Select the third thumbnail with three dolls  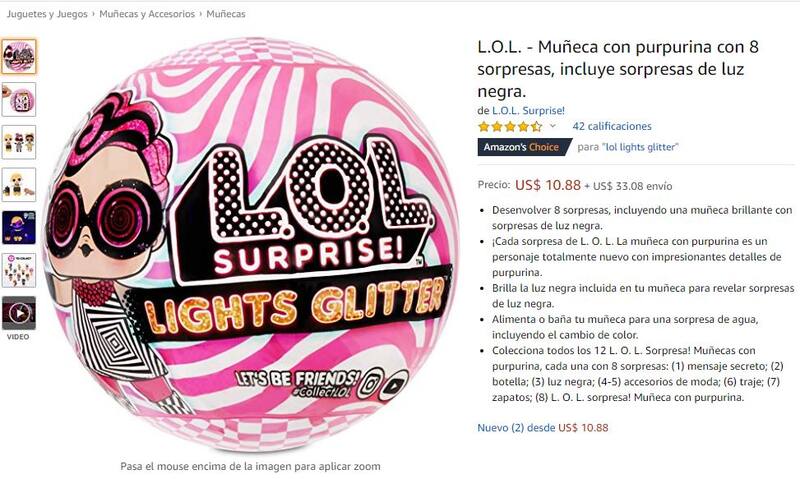[x=18, y=142]
